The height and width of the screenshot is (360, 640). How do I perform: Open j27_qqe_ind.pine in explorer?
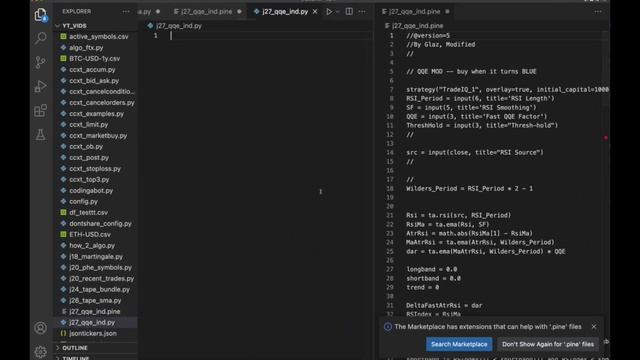pos(95,311)
